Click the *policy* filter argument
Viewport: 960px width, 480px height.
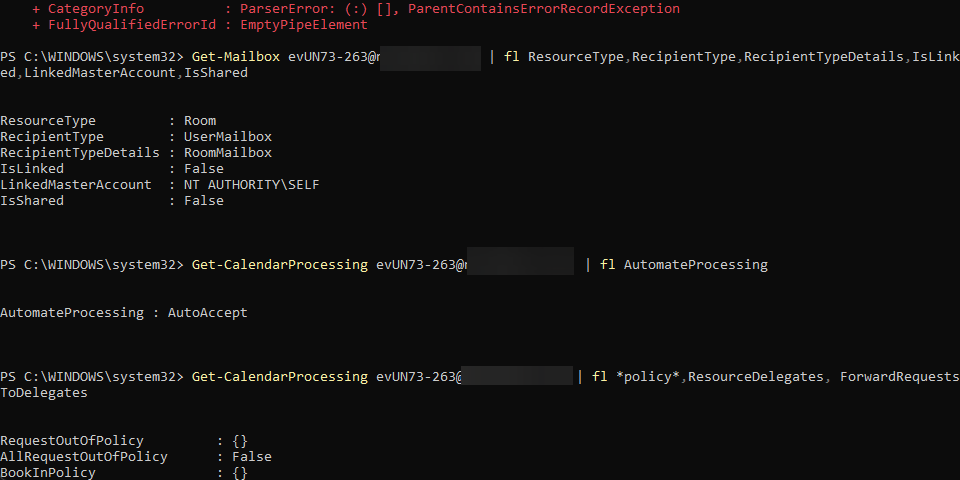pos(648,377)
